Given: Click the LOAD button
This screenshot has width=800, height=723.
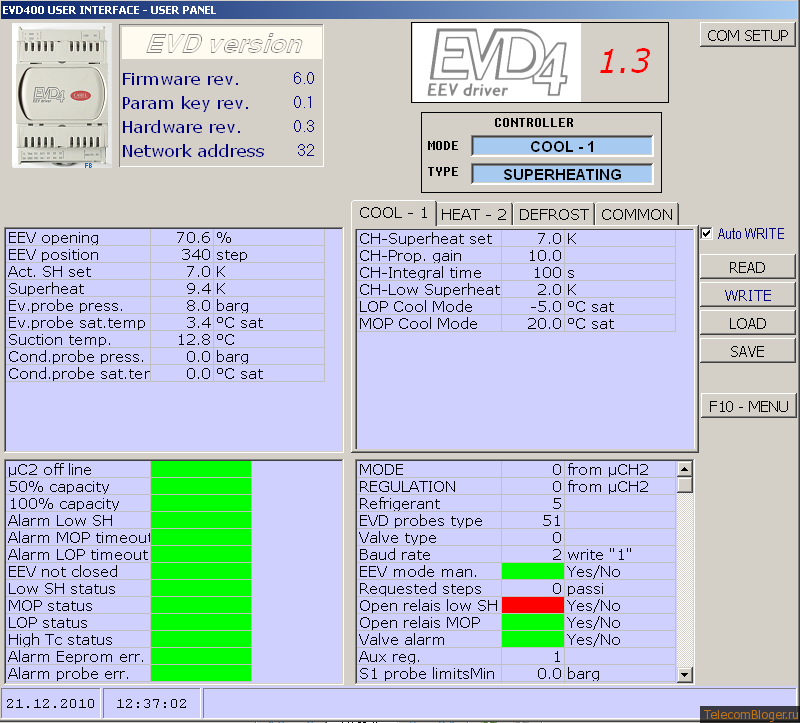Looking at the screenshot, I should (x=747, y=323).
